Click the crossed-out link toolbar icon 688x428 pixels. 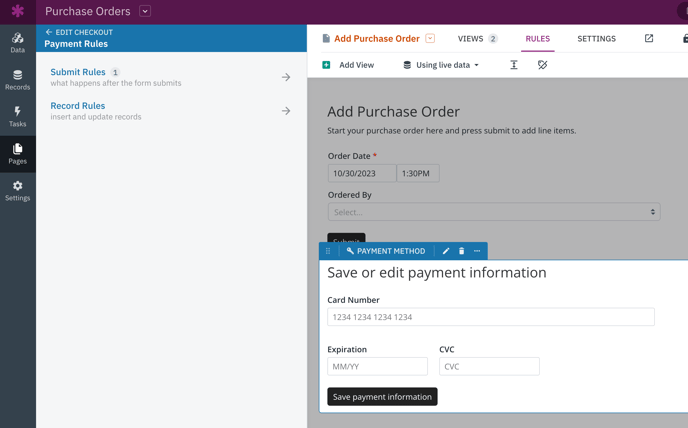click(543, 65)
